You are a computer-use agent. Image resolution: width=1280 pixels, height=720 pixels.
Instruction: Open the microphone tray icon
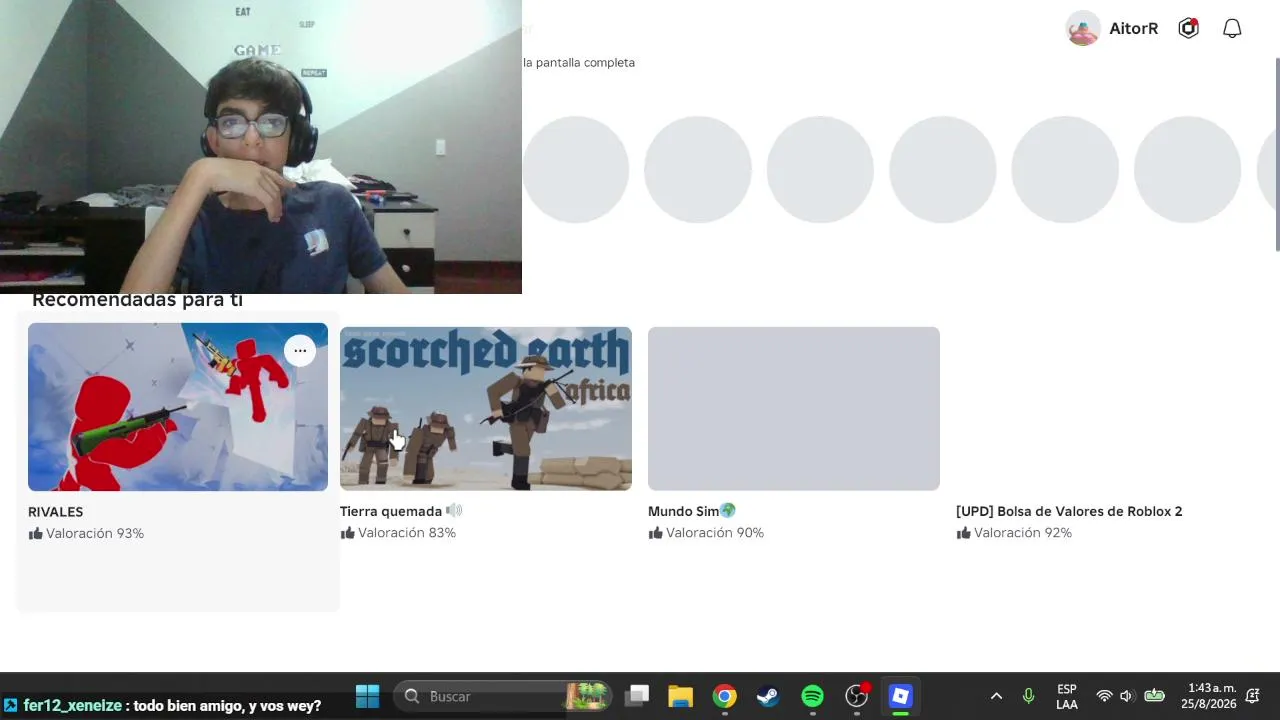(1028, 696)
